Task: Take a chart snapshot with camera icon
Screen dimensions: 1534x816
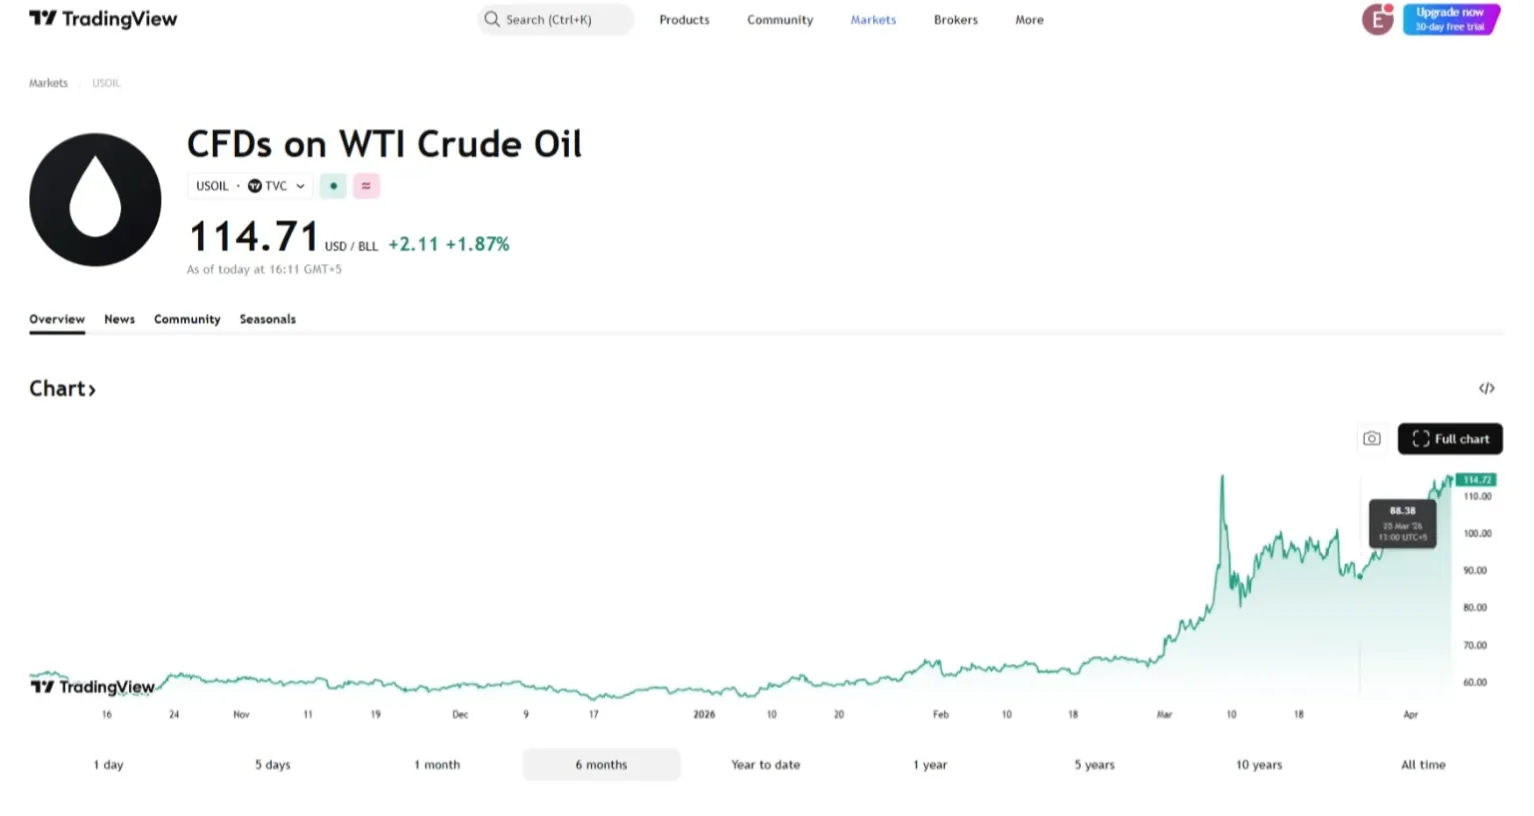Action: pyautogui.click(x=1372, y=439)
